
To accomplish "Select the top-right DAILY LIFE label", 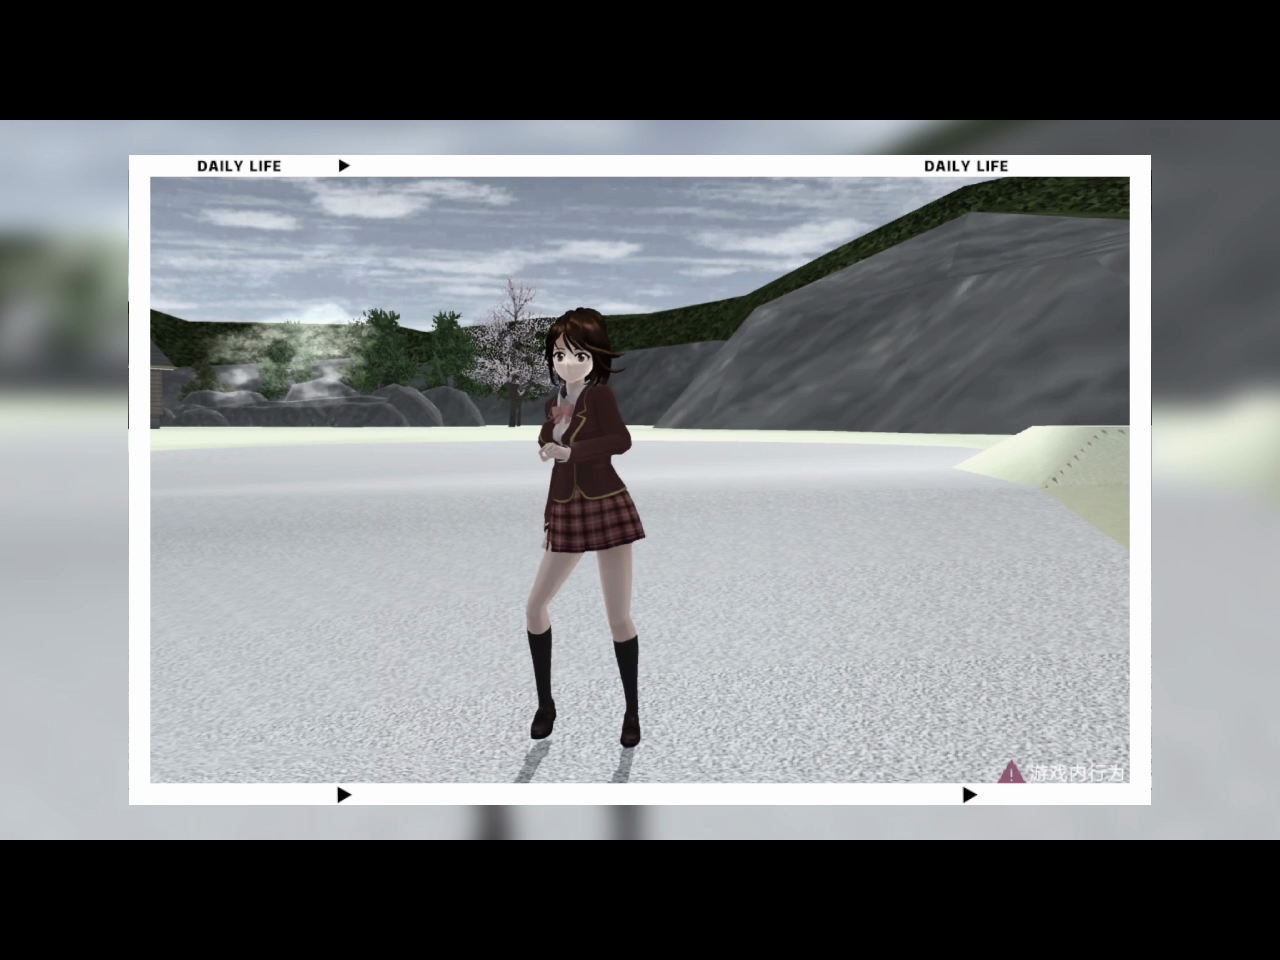I will [966, 166].
